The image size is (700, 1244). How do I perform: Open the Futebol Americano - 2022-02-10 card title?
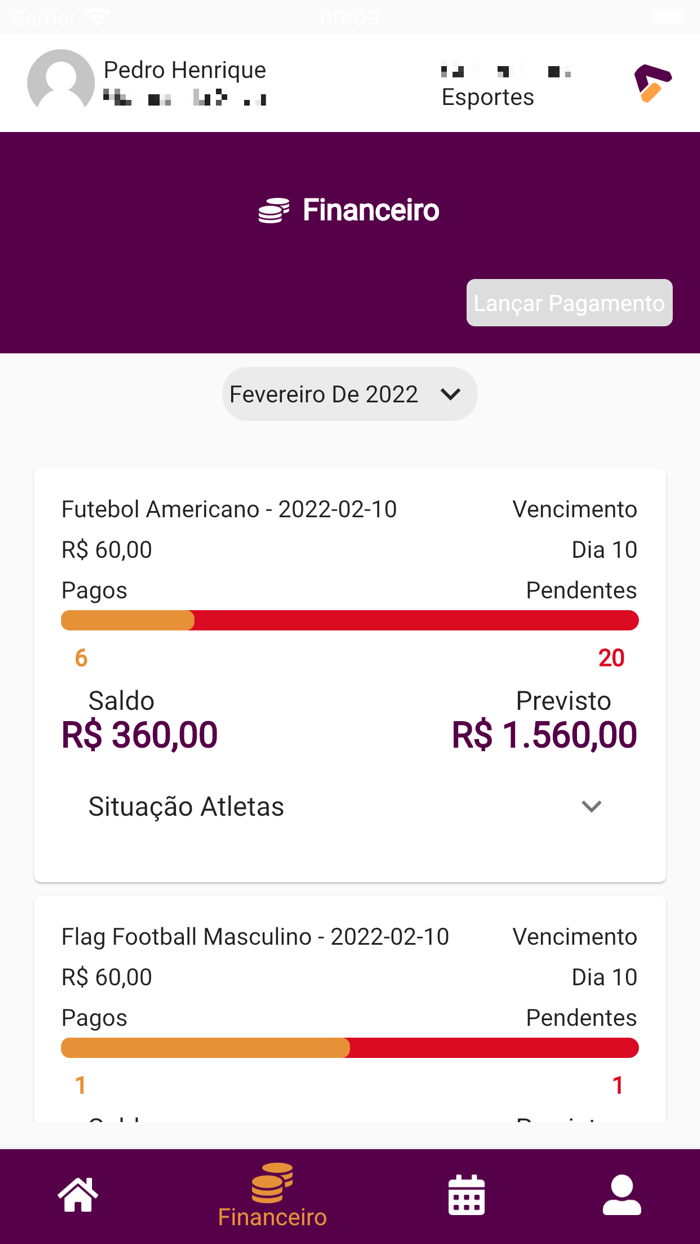(229, 510)
